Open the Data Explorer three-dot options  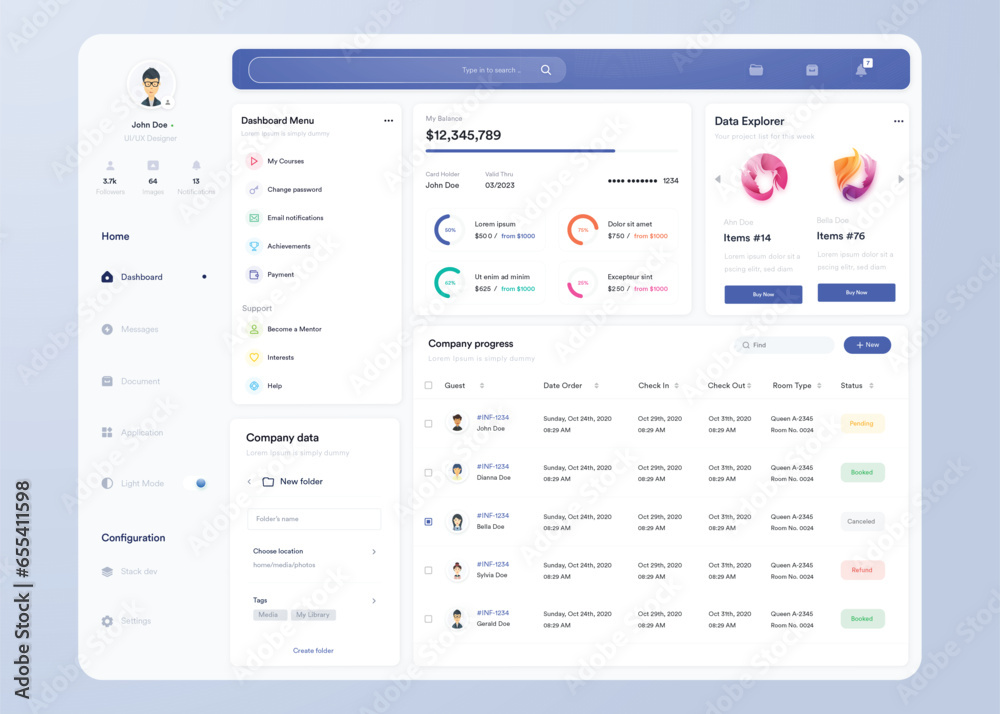[x=899, y=121]
